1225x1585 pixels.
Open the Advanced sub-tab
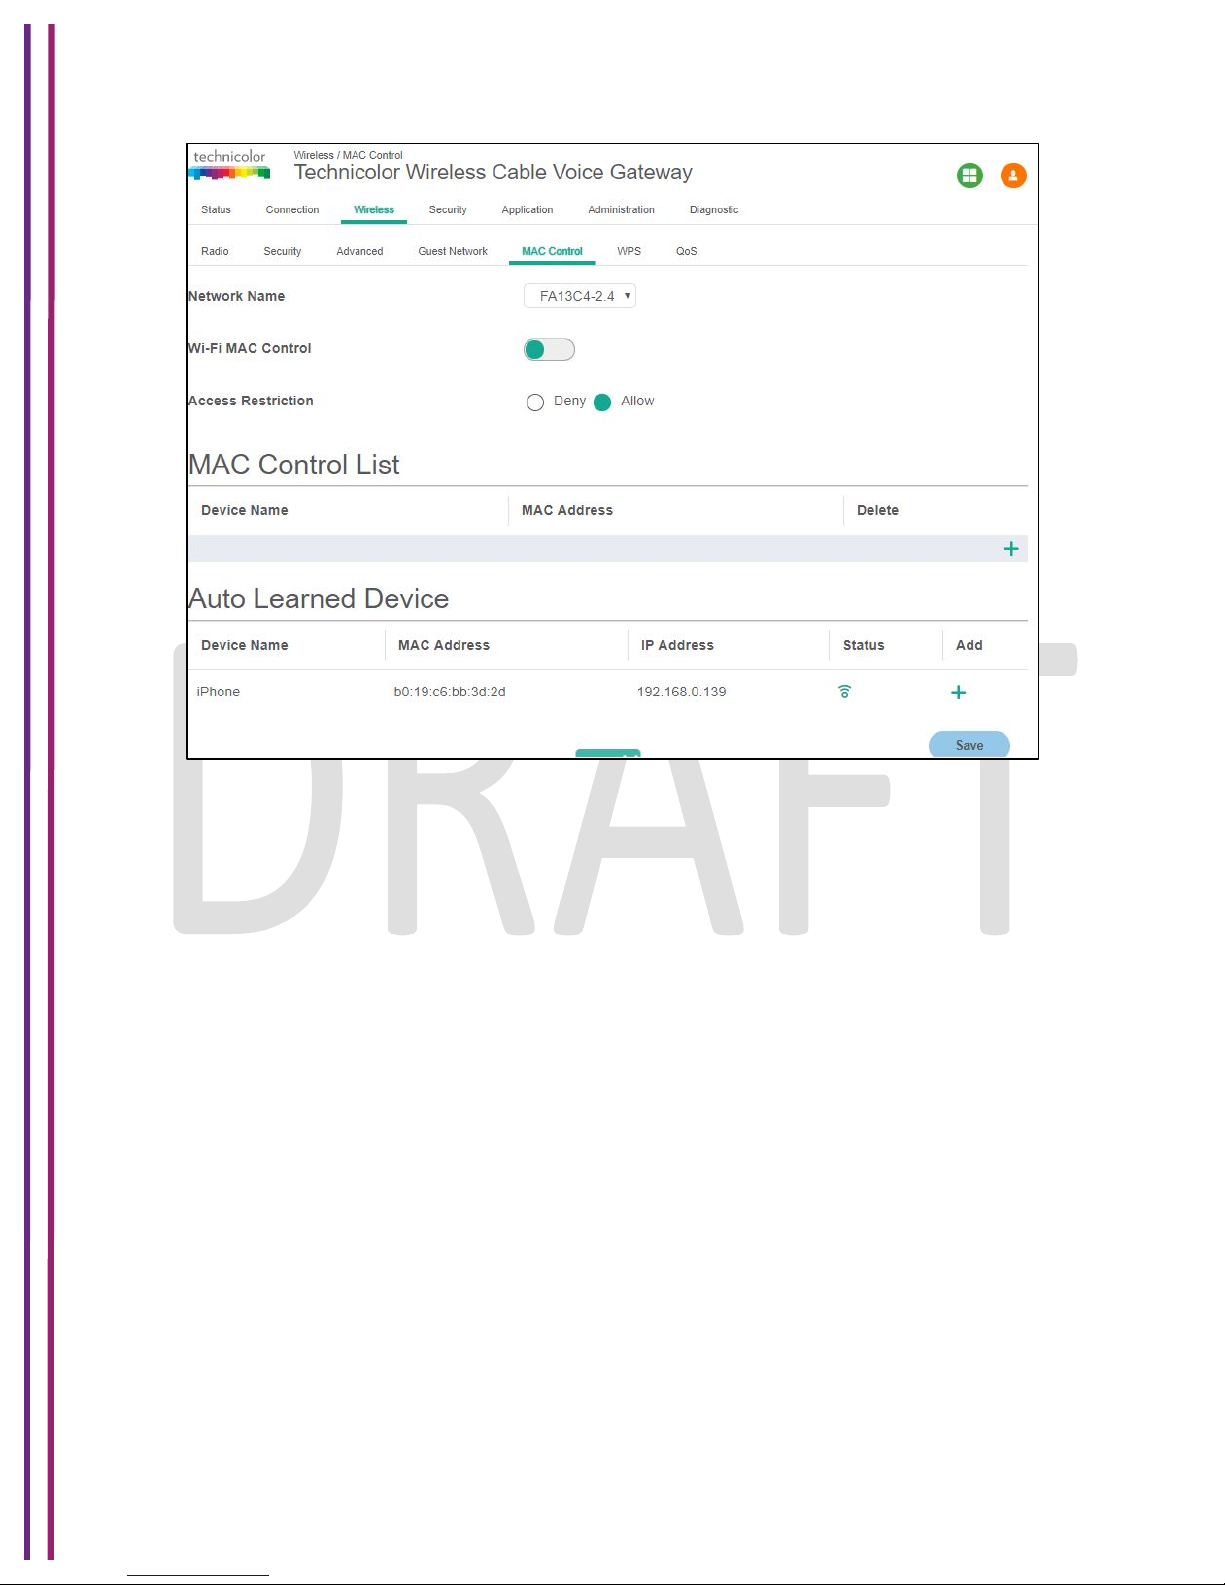pos(360,251)
